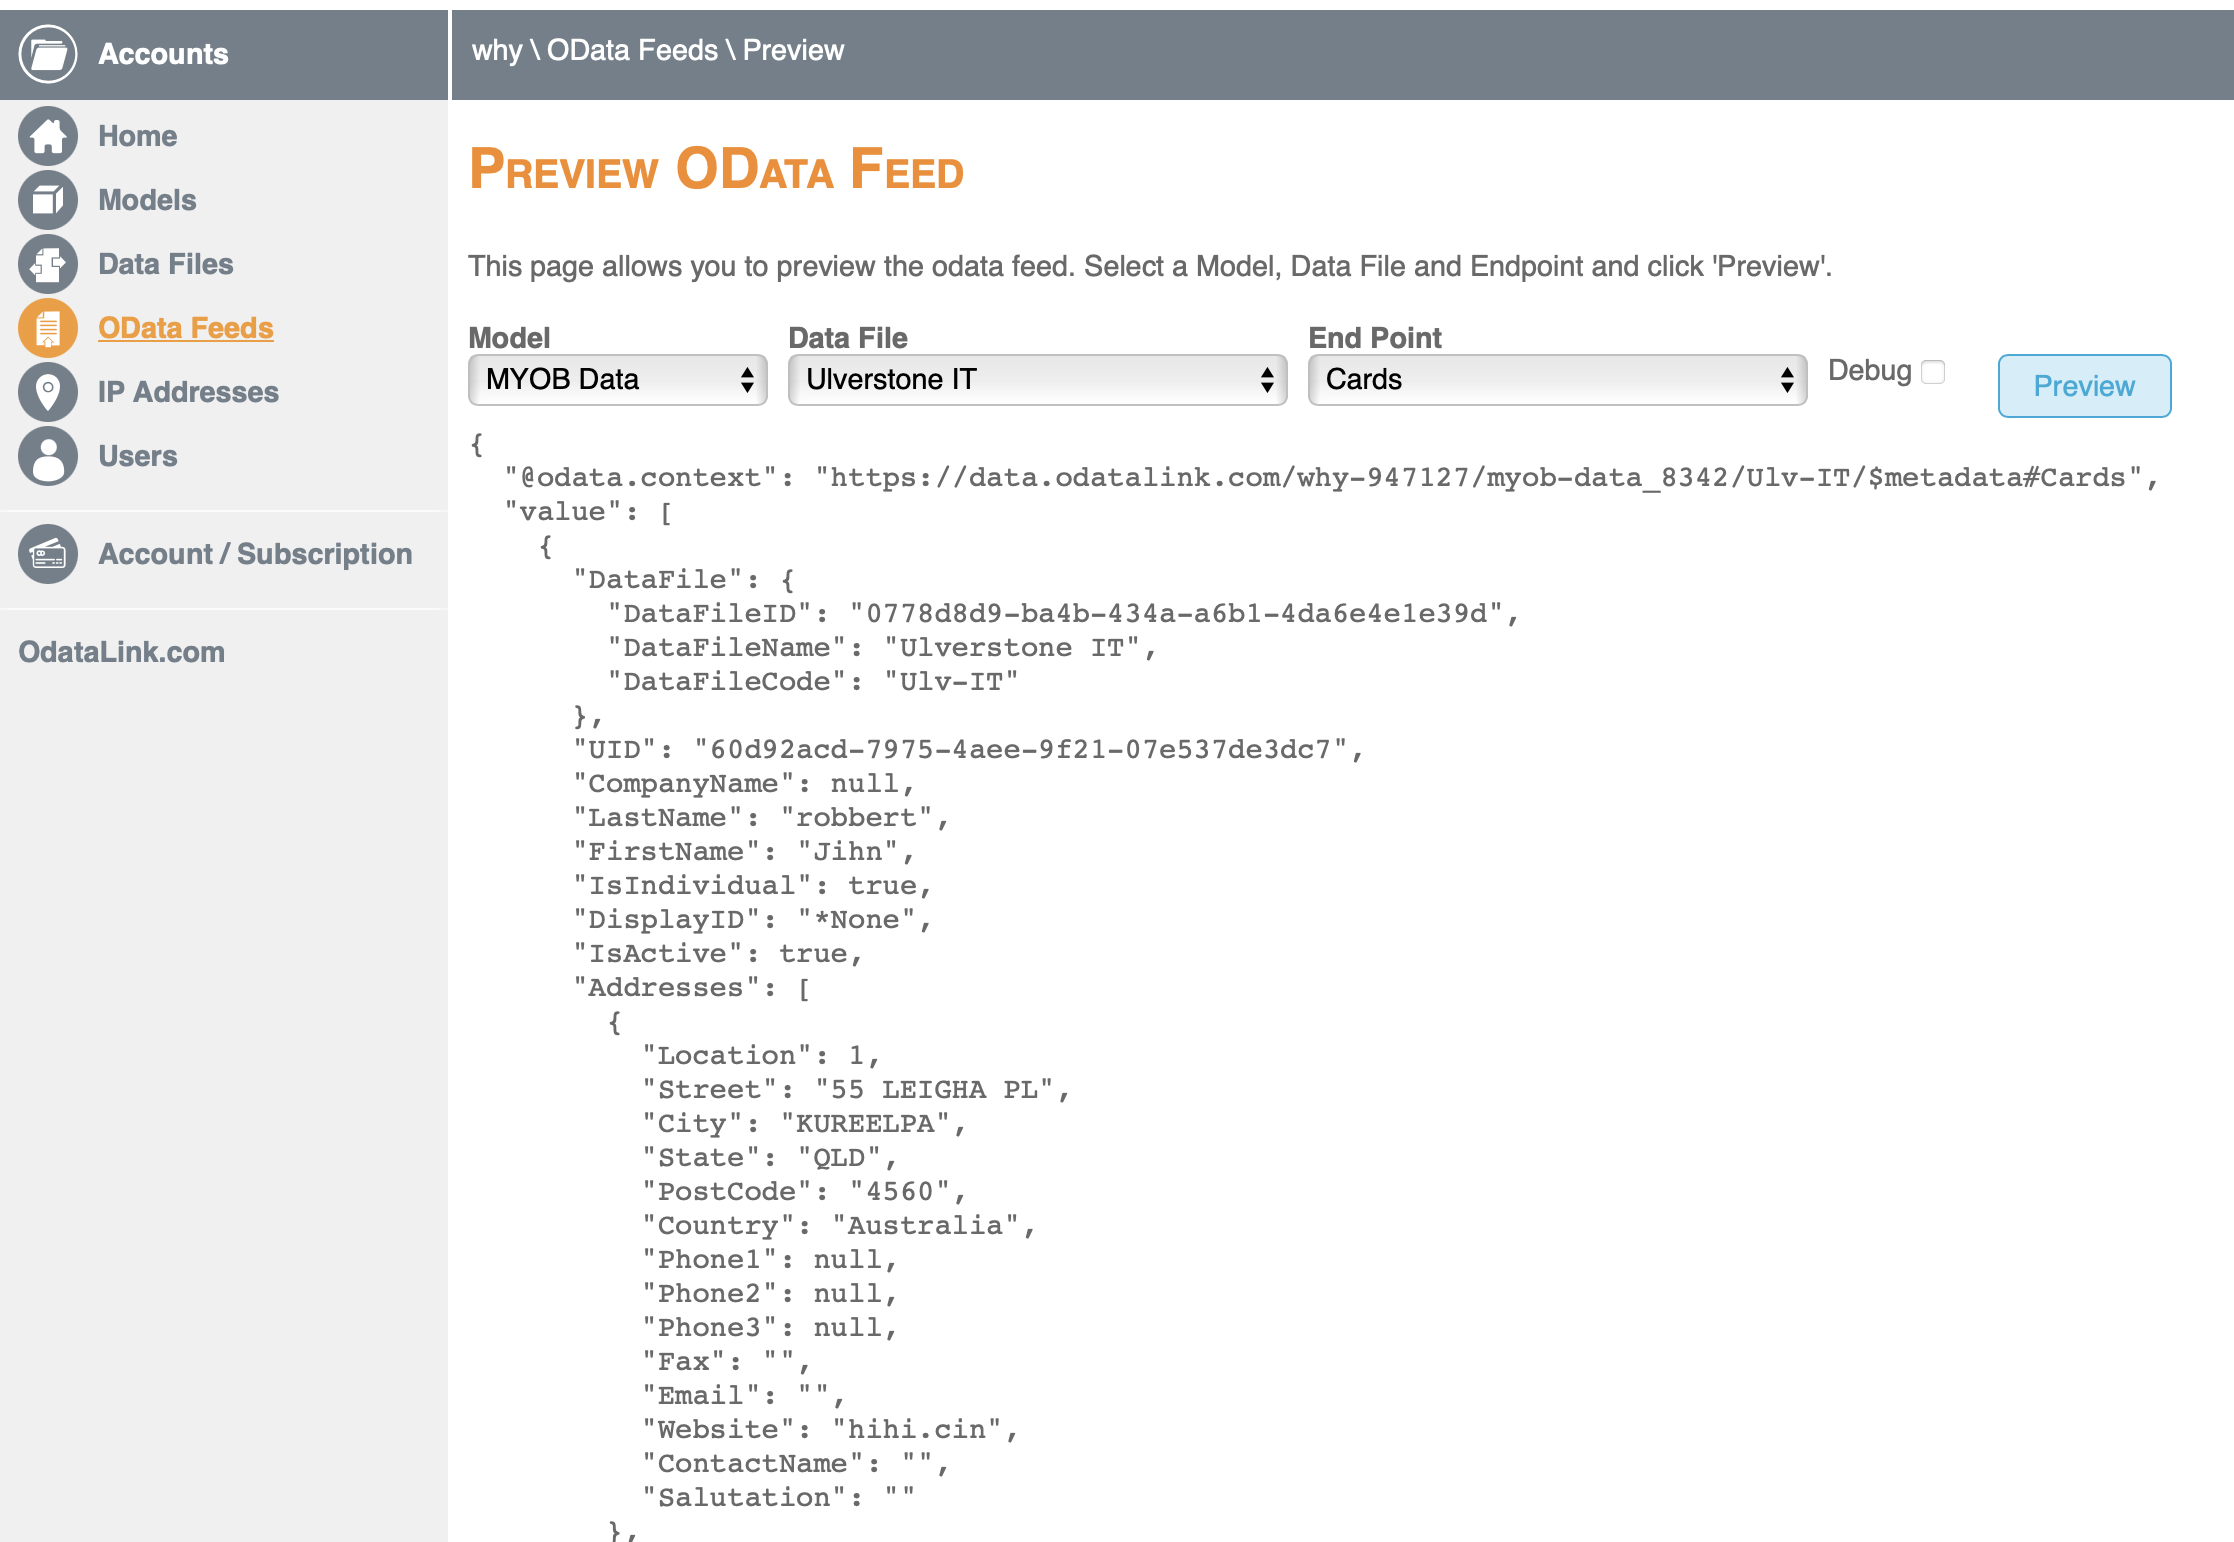The image size is (2234, 1542).
Task: Click the "ContactName": "" line
Action: (795, 1464)
